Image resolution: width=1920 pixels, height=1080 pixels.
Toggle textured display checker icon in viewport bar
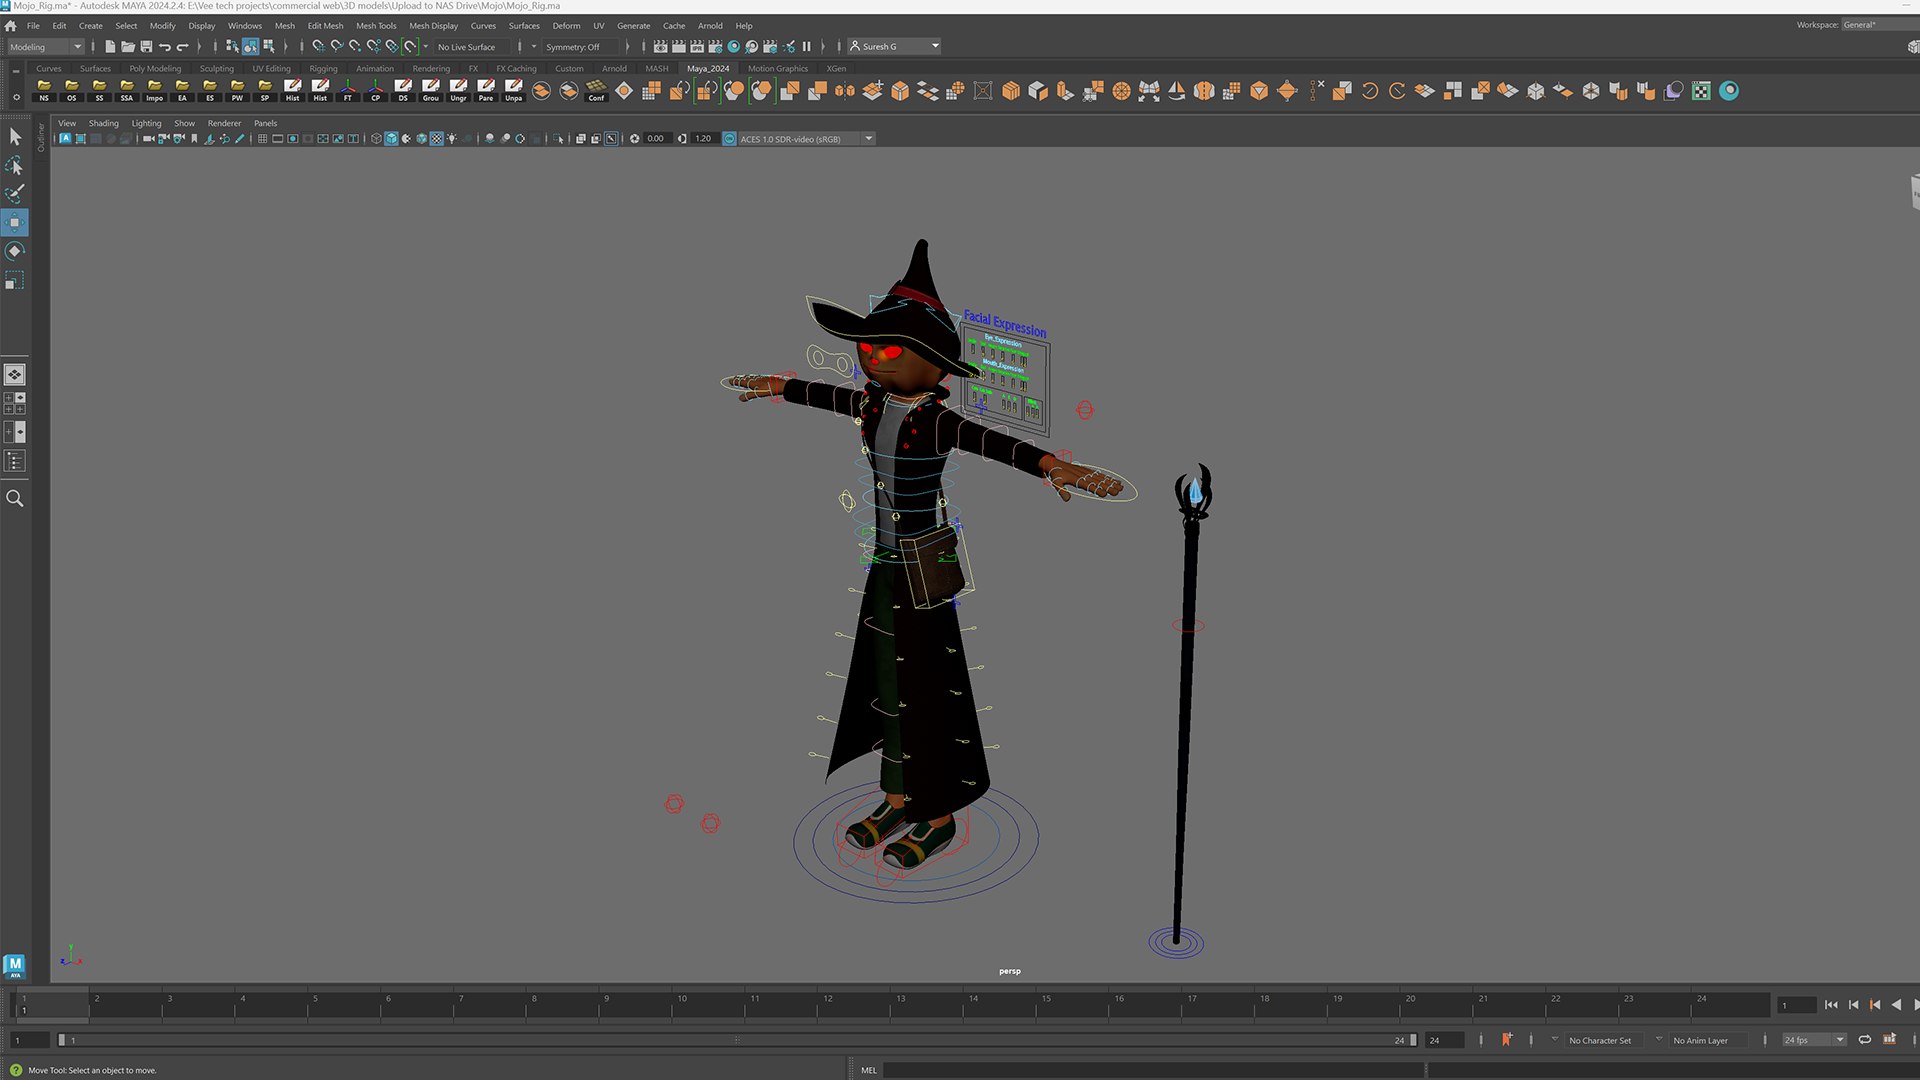point(437,139)
